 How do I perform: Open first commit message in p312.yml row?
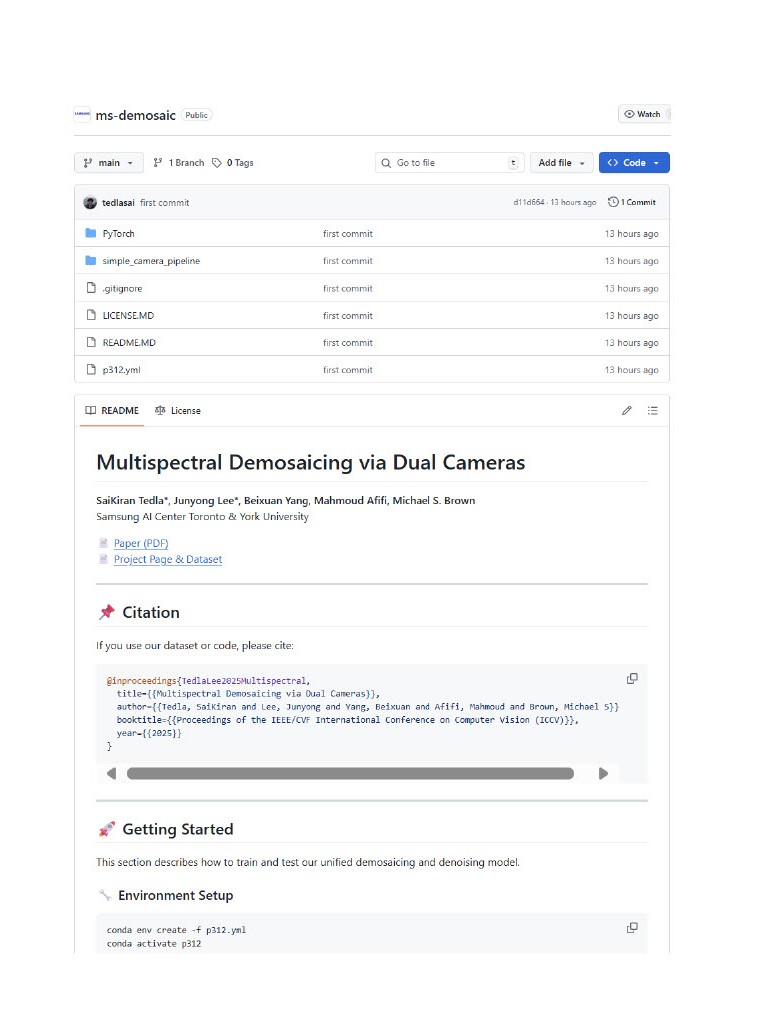pos(347,370)
